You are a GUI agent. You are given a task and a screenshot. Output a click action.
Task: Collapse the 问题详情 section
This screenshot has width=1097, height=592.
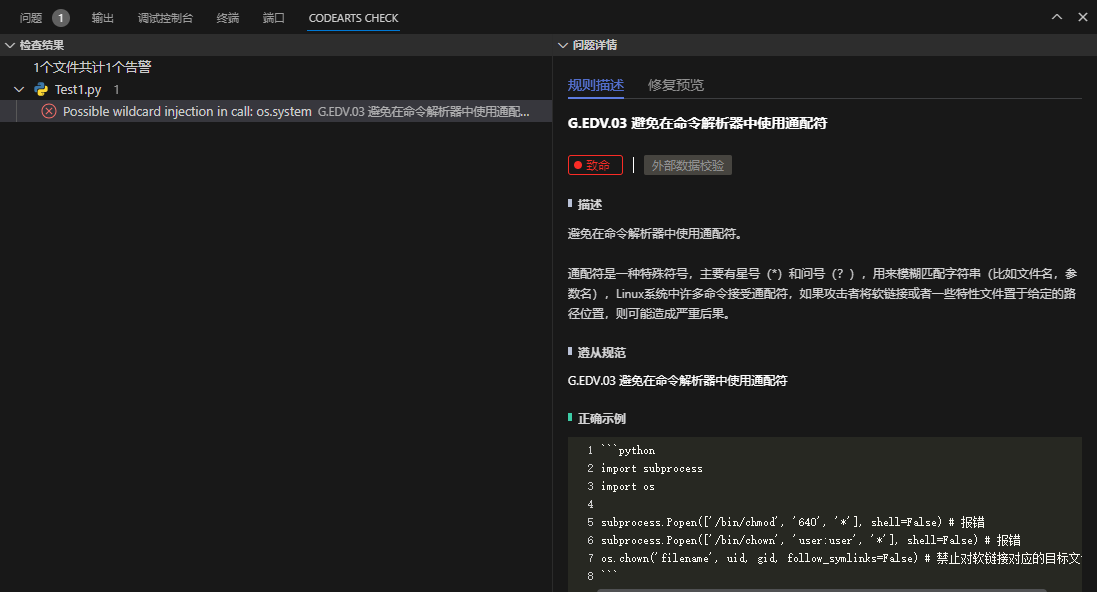pos(562,45)
